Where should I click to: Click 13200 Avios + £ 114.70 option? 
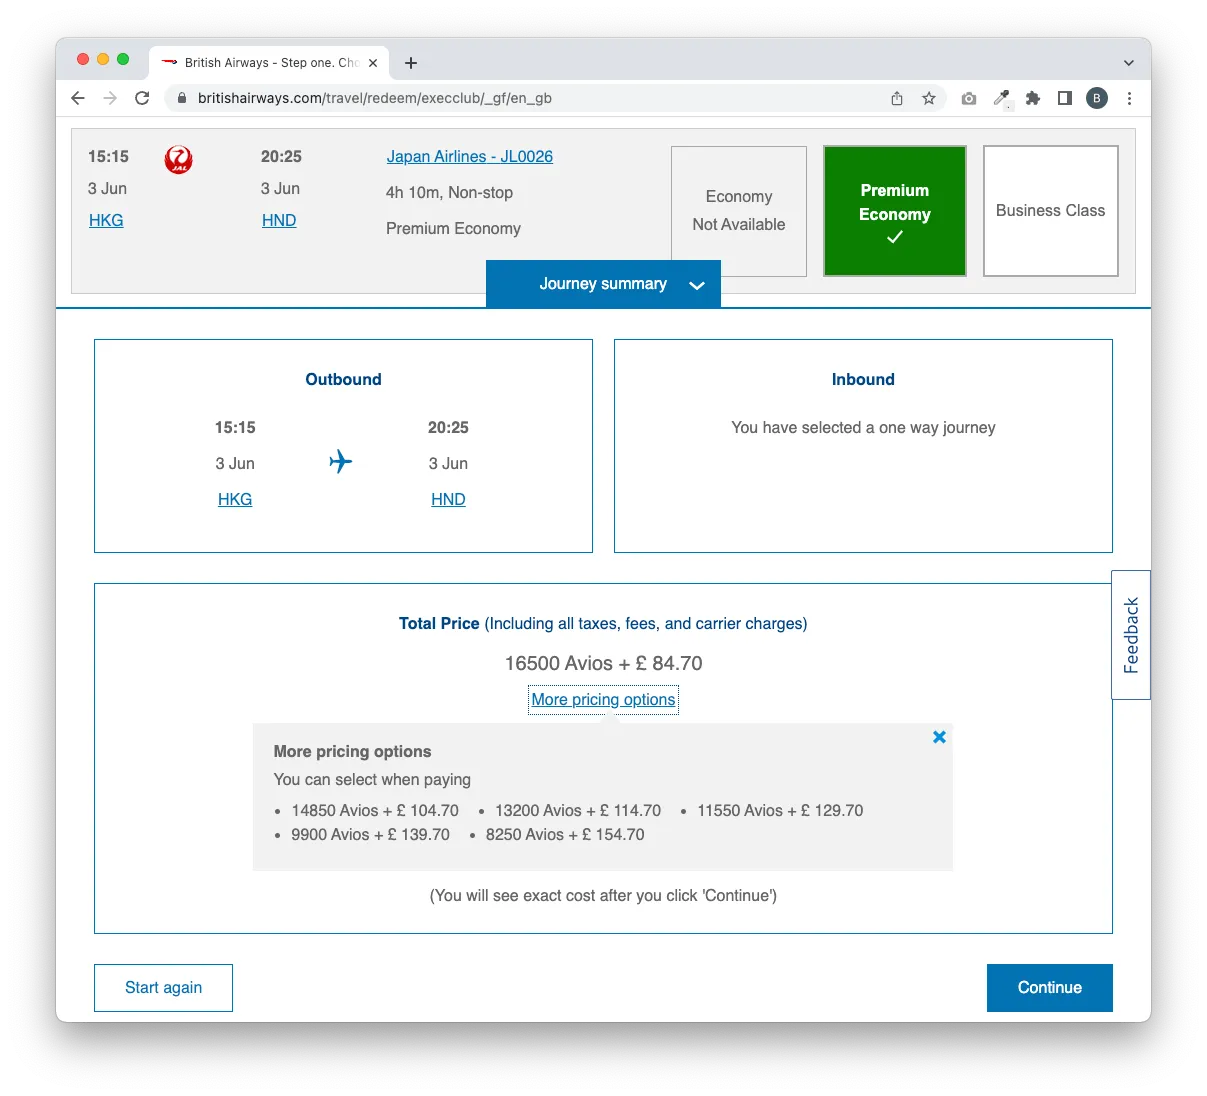pos(578,810)
